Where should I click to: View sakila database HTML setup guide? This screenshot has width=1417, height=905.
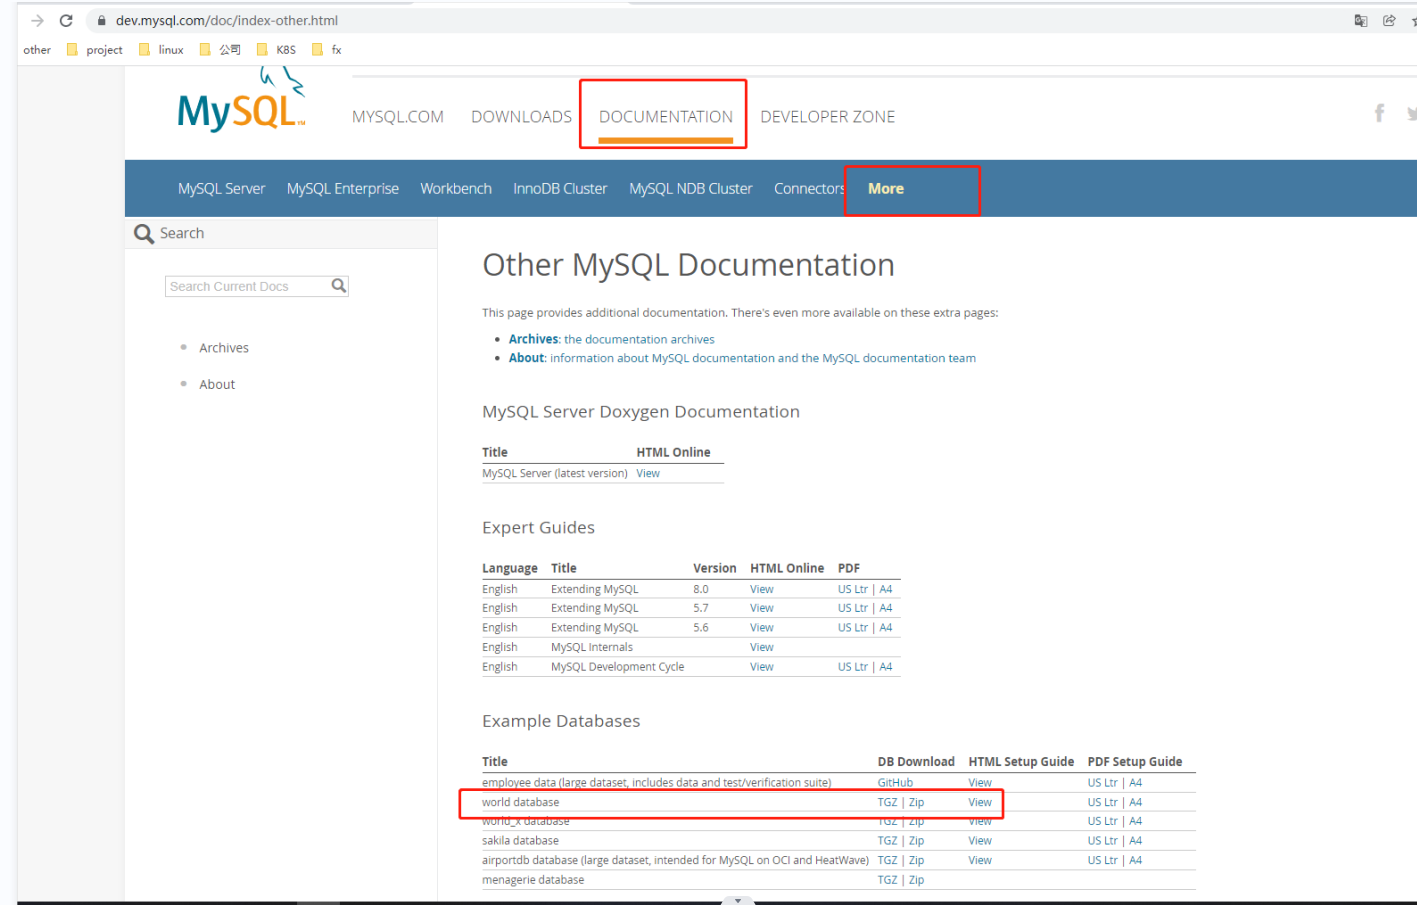980,841
